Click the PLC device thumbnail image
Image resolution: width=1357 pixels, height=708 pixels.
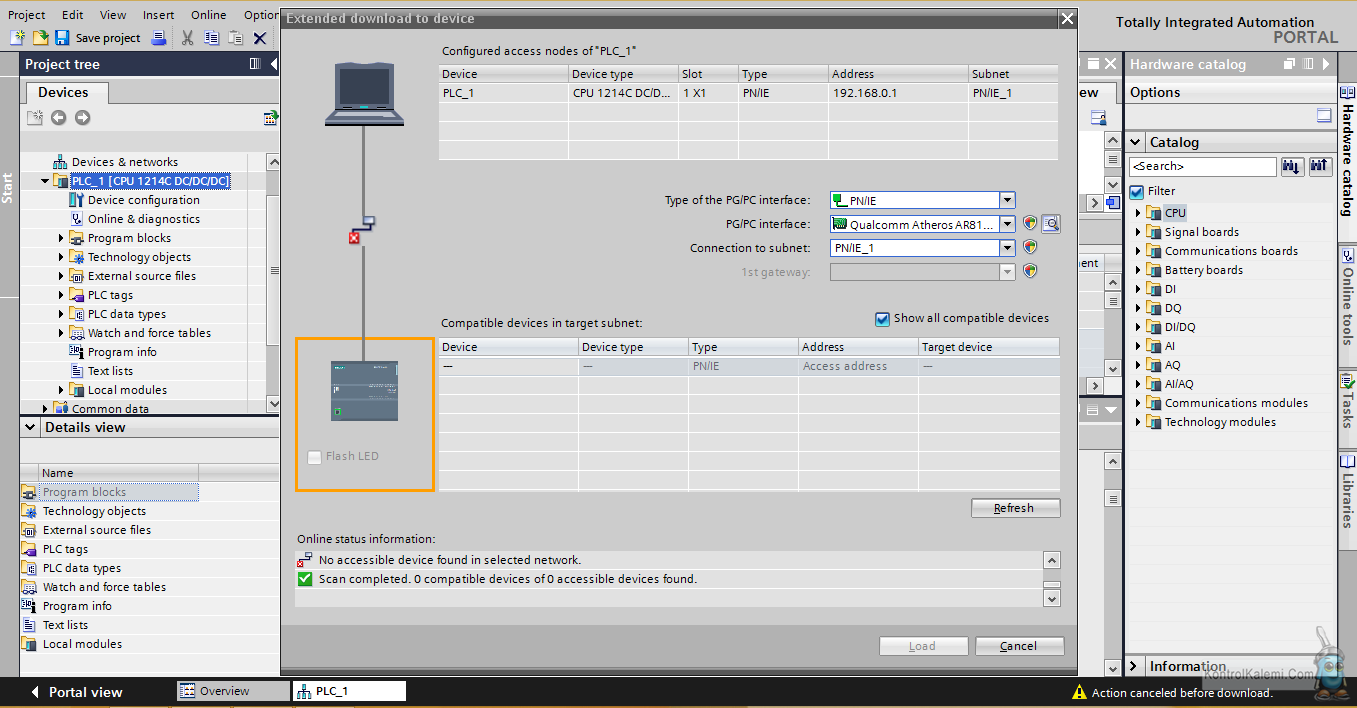click(x=364, y=390)
